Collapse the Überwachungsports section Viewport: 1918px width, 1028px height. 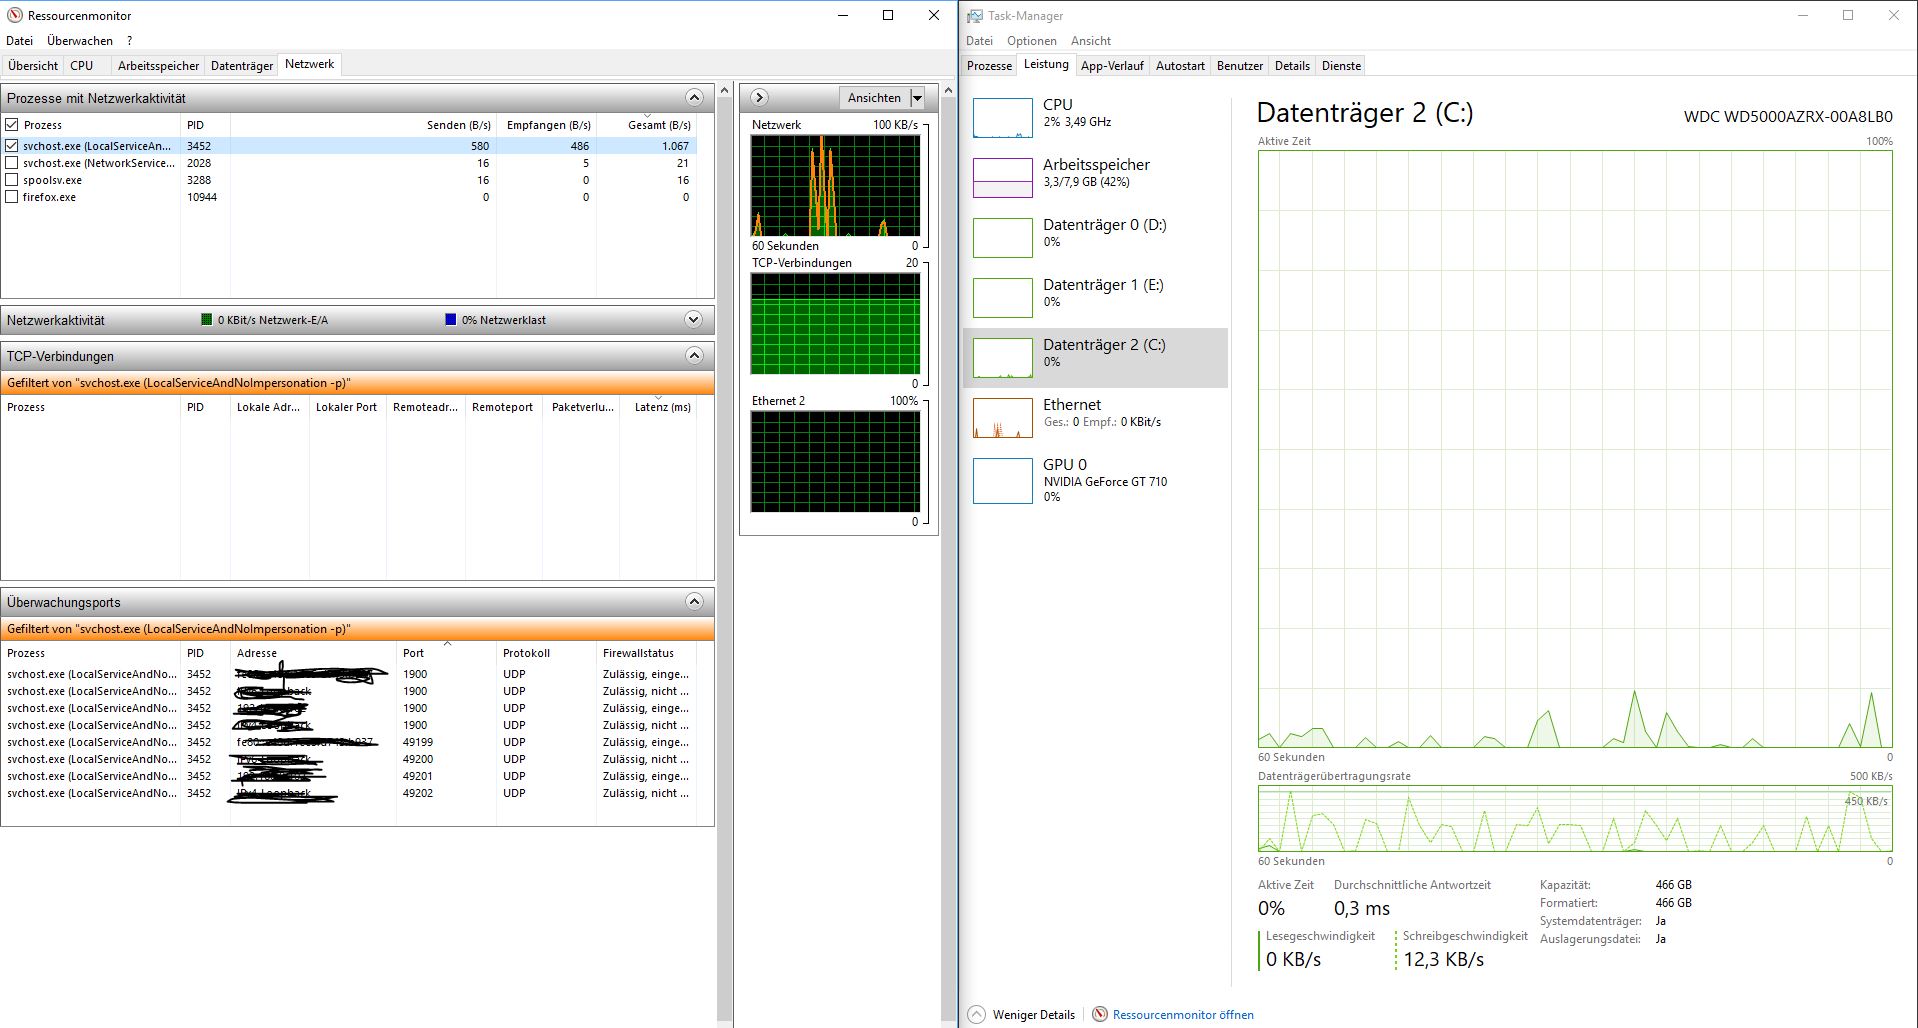694,602
